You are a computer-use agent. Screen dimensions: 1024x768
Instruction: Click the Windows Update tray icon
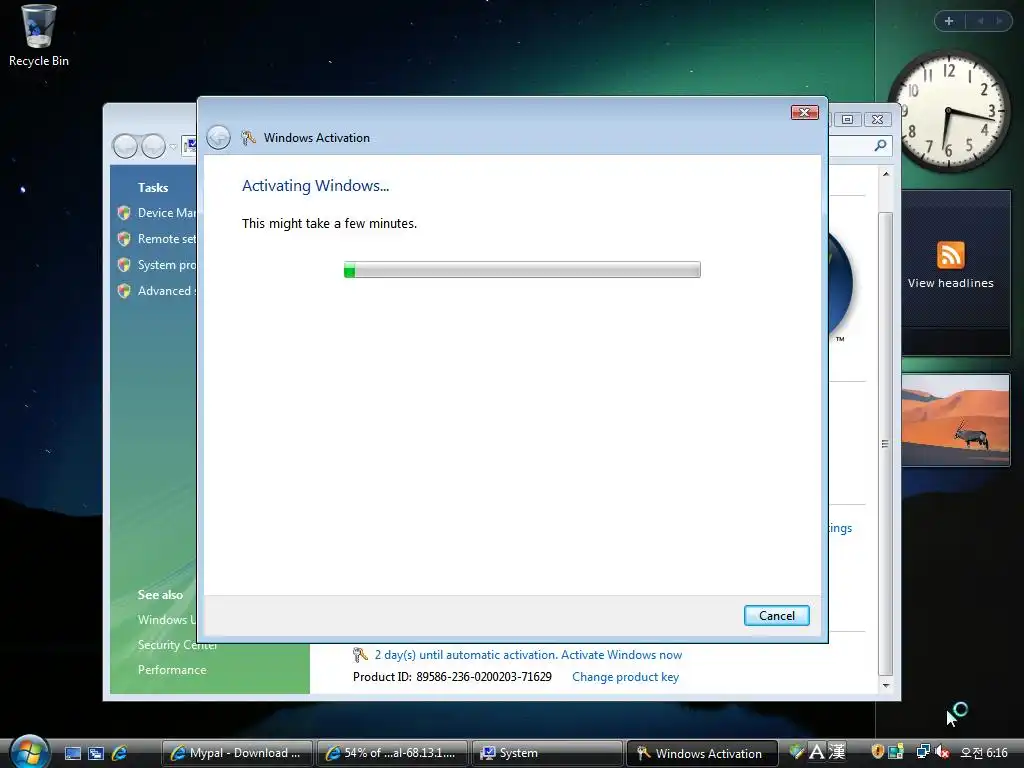coord(896,752)
